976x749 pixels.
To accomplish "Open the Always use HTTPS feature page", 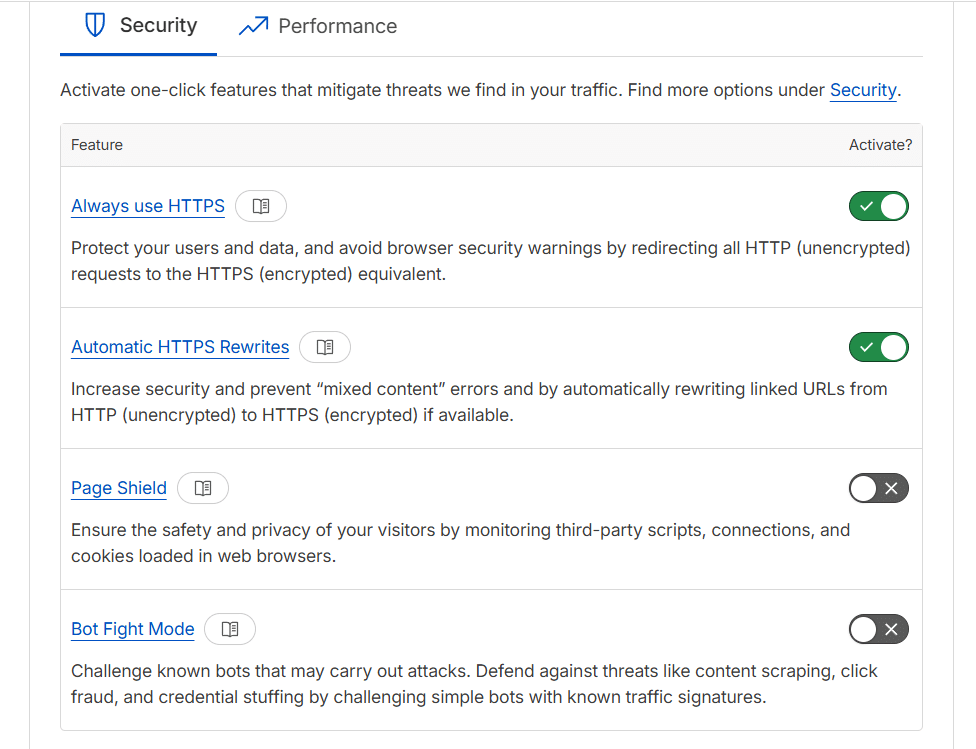I will [x=147, y=206].
